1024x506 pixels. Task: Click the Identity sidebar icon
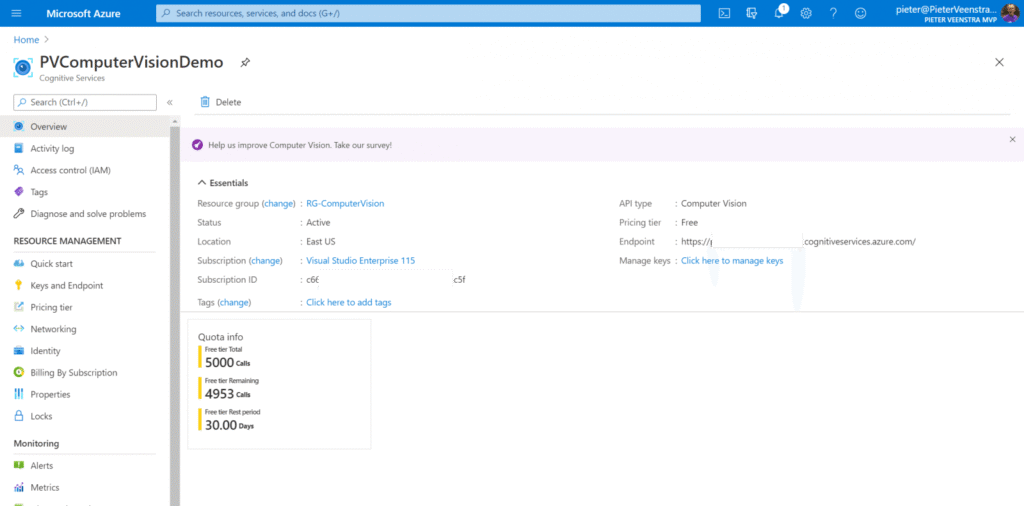pyautogui.click(x=19, y=351)
